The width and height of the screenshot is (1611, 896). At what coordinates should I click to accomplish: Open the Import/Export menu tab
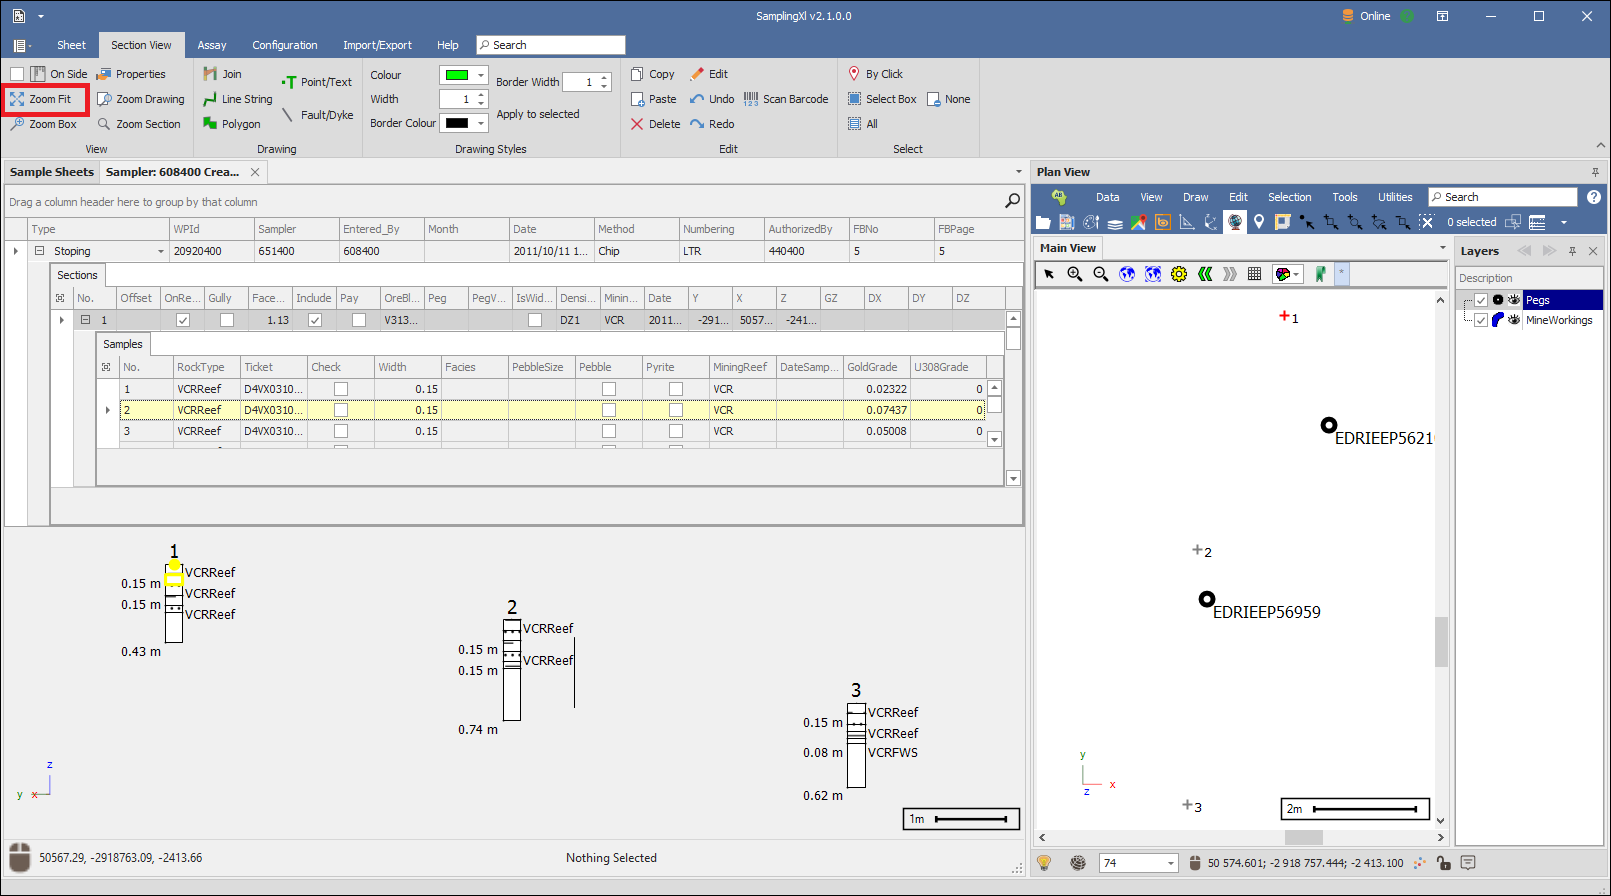(x=377, y=45)
